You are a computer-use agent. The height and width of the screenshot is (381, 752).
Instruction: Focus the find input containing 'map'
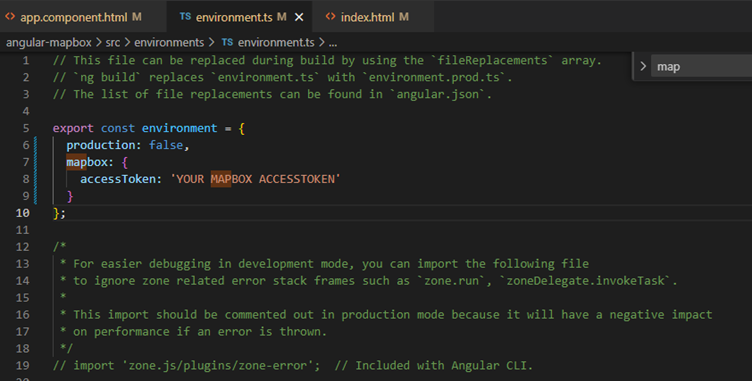click(x=701, y=67)
